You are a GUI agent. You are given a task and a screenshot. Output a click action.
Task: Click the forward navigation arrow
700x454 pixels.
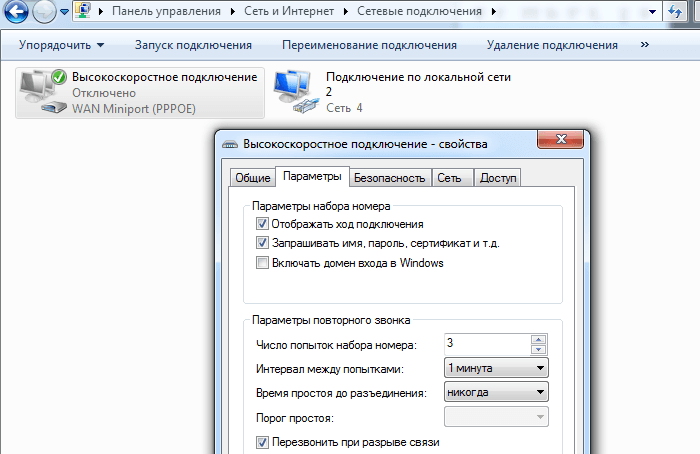click(45, 11)
